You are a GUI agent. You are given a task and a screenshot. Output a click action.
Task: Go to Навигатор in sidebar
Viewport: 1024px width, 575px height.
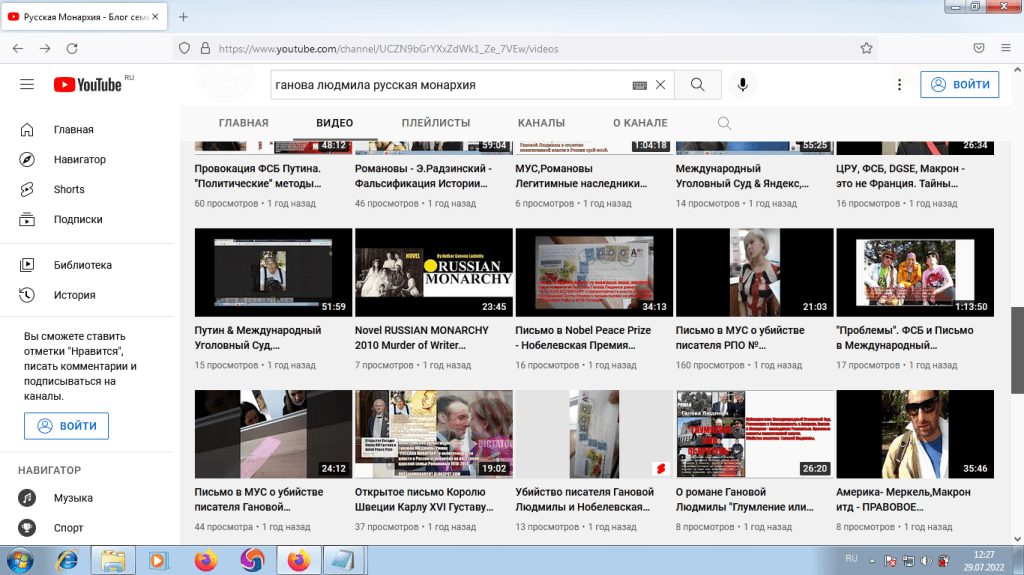pos(79,159)
